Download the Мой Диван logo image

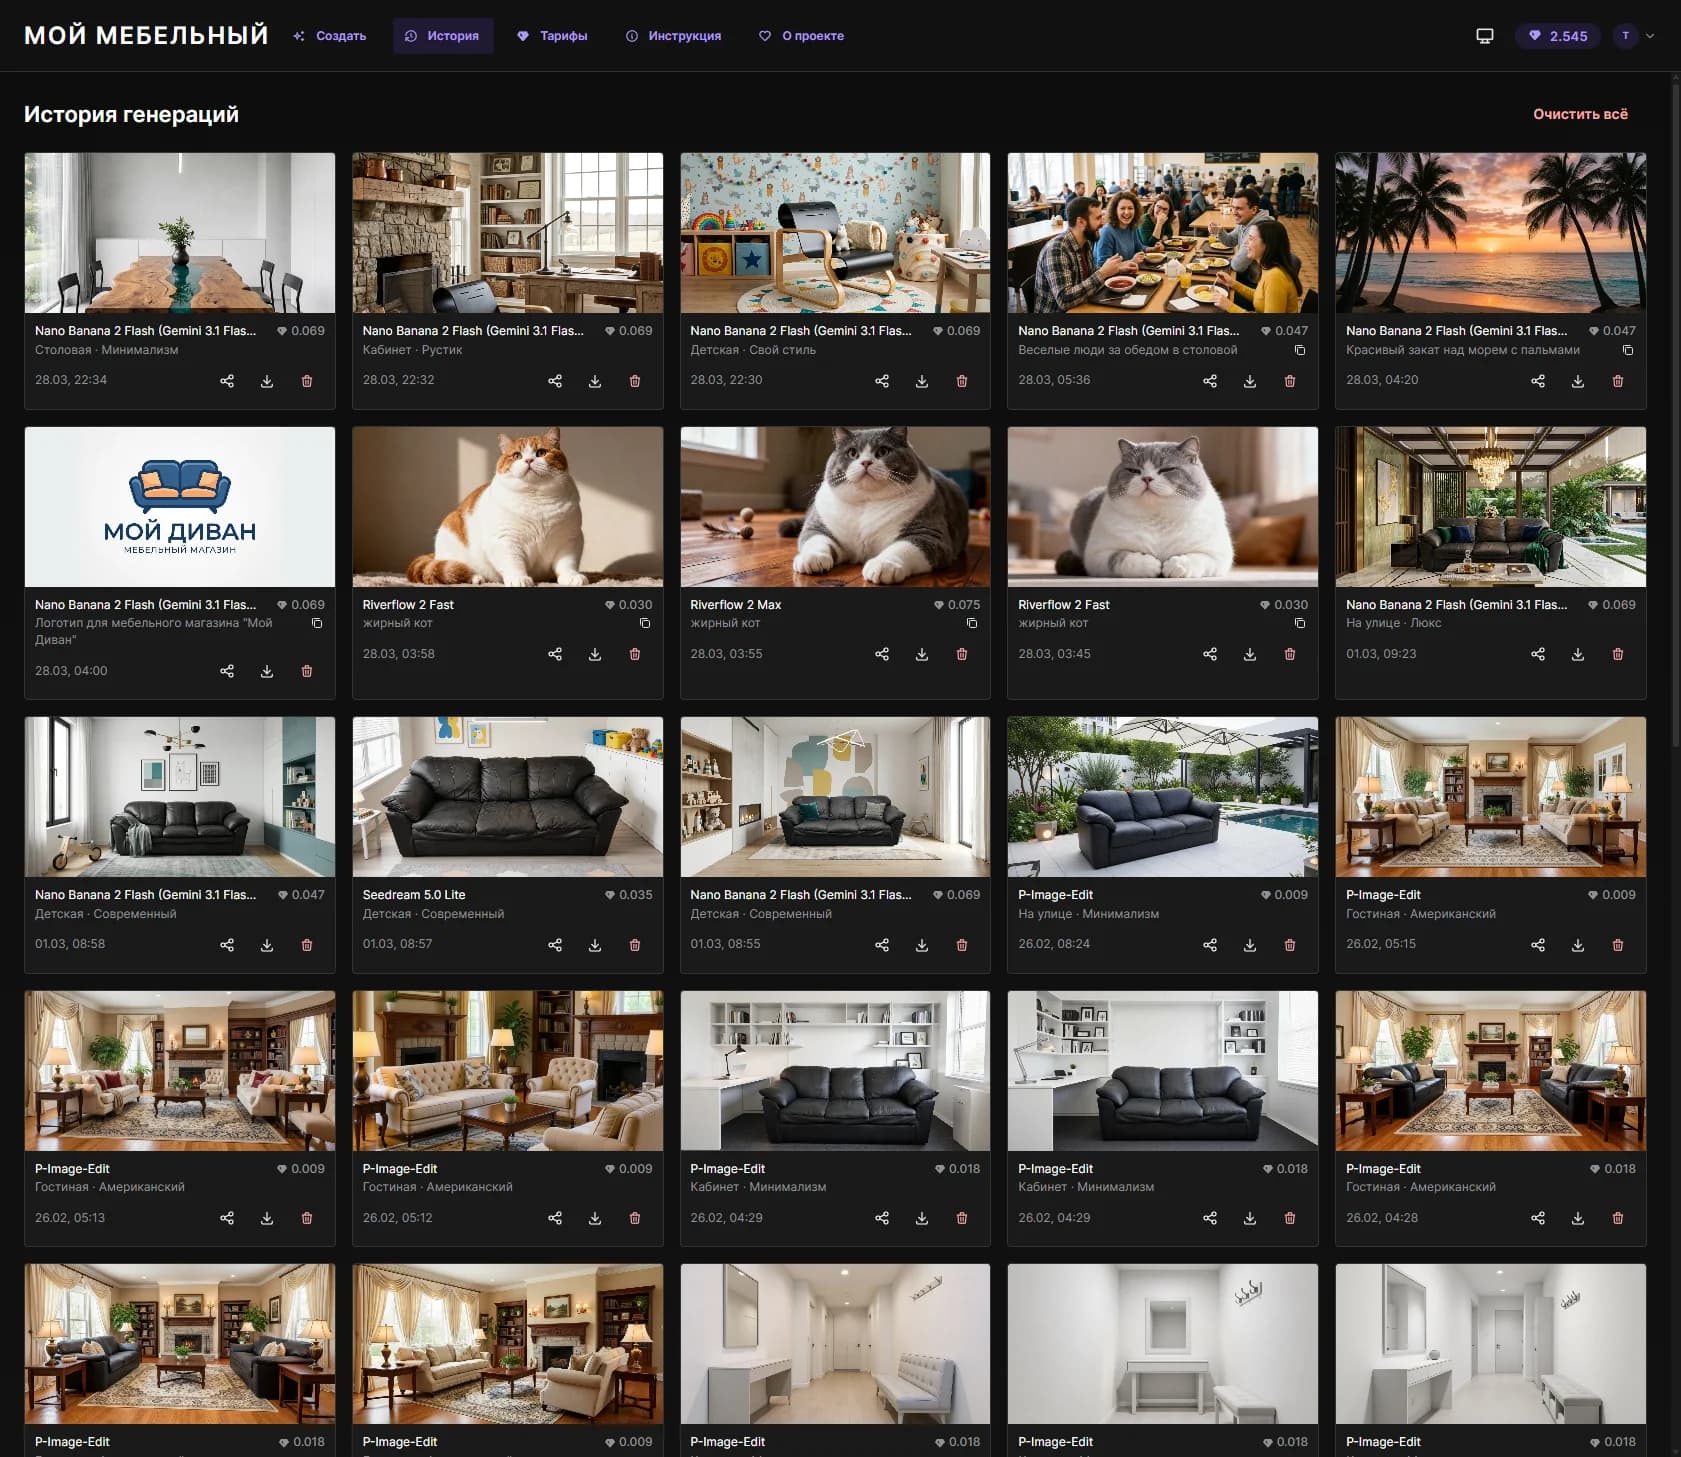coord(267,671)
